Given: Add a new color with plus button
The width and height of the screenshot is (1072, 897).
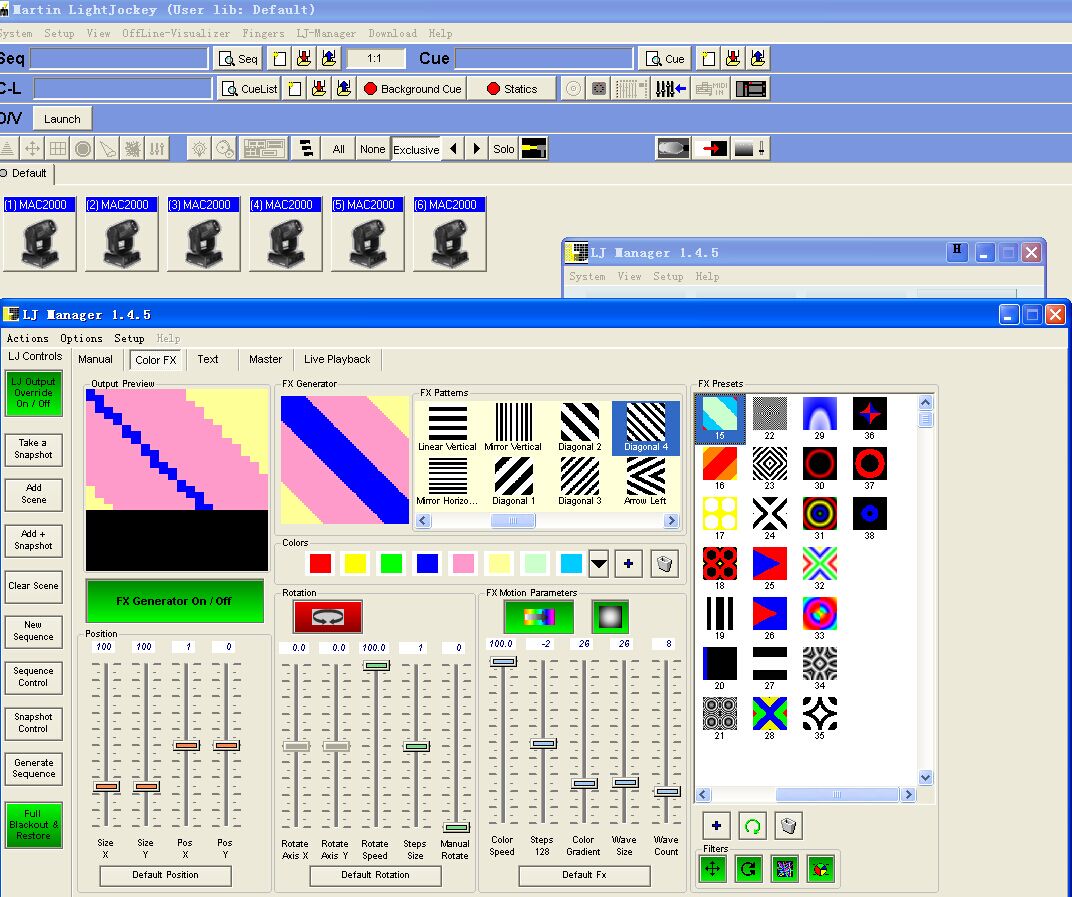Looking at the screenshot, I should (x=628, y=564).
